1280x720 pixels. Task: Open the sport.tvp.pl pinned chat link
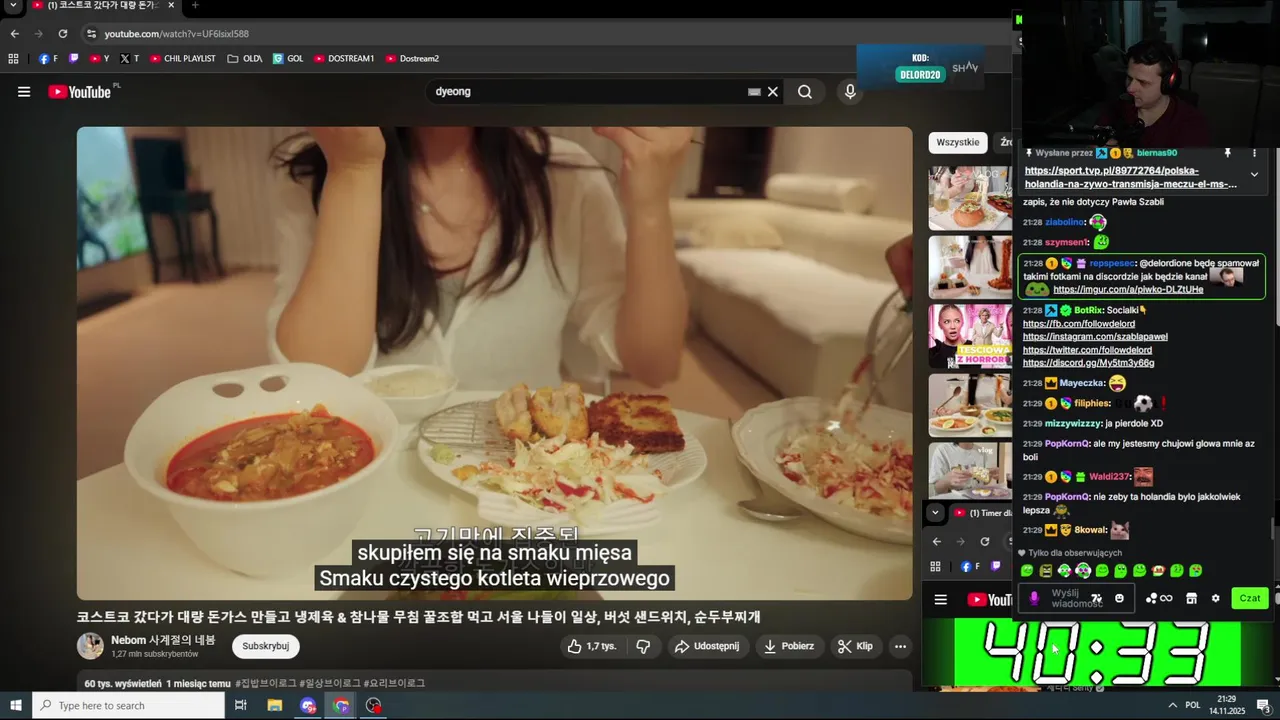click(1130, 177)
